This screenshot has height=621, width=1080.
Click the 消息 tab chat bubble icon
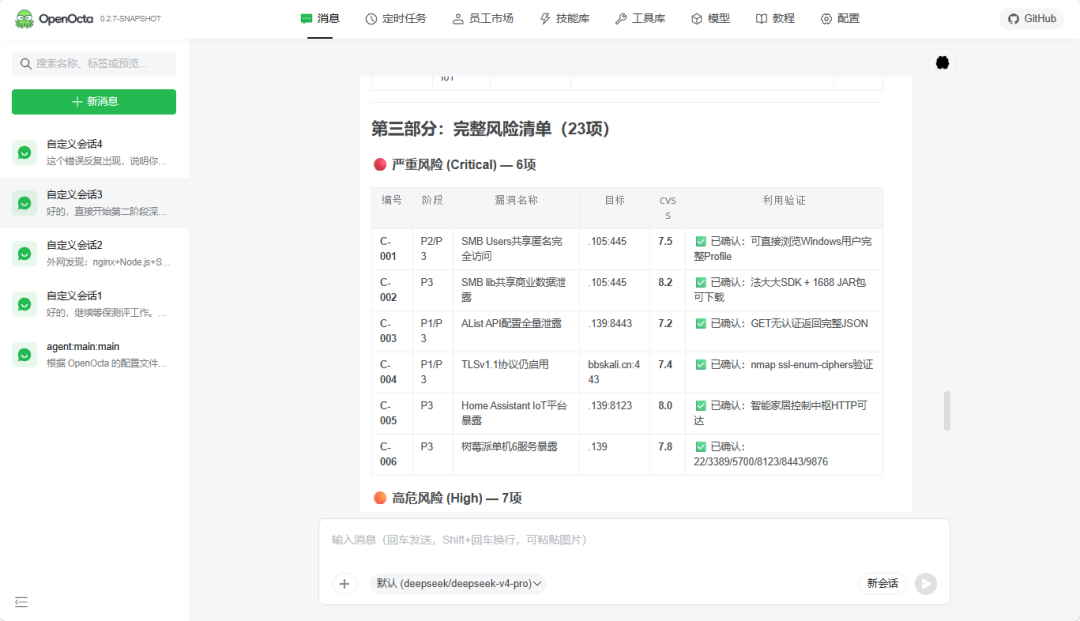tap(307, 19)
